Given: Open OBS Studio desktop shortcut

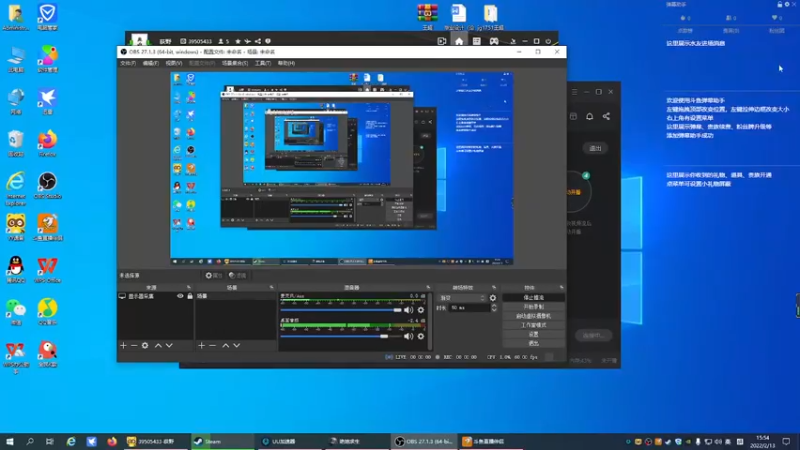Looking at the screenshot, I should pyautogui.click(x=47, y=185).
